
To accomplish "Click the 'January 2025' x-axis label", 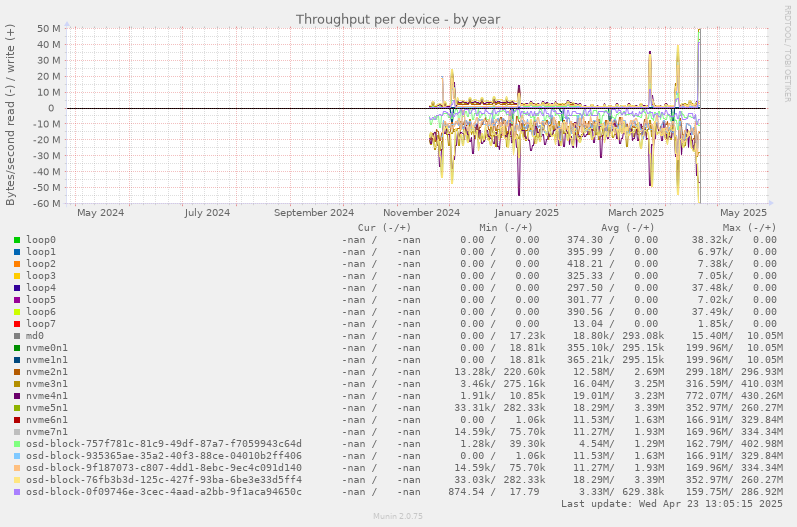I will pos(527,212).
